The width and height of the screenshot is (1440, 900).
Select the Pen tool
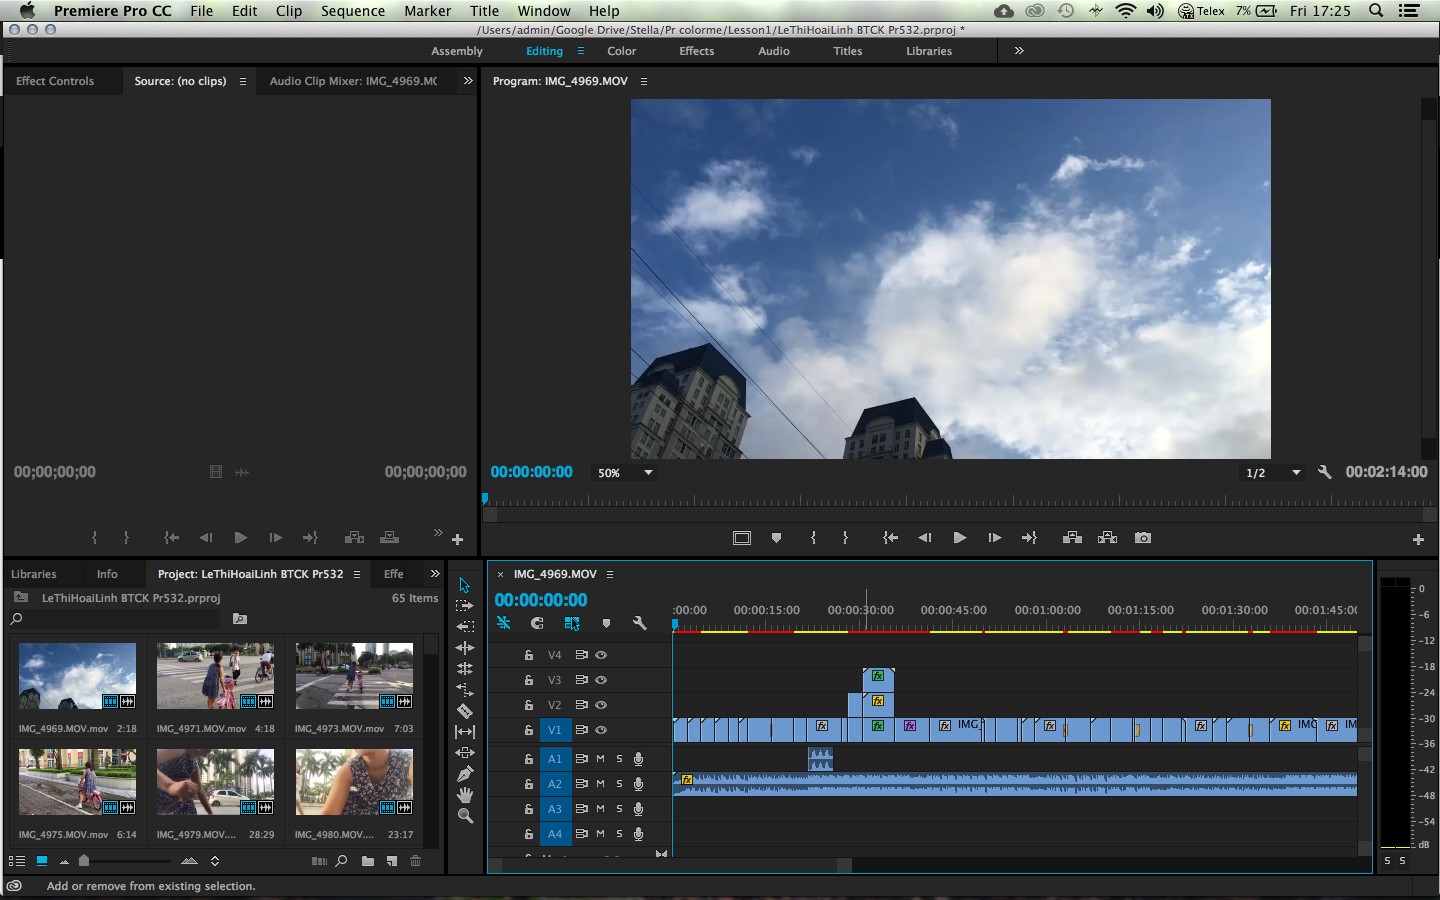pos(465,774)
